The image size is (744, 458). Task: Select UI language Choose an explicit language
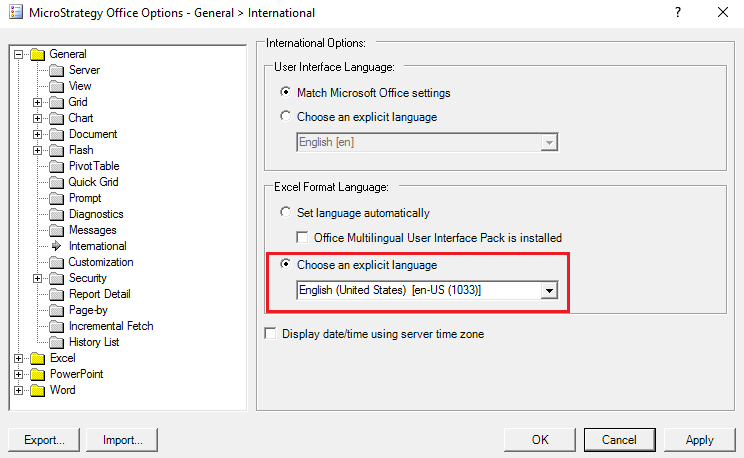point(285,116)
